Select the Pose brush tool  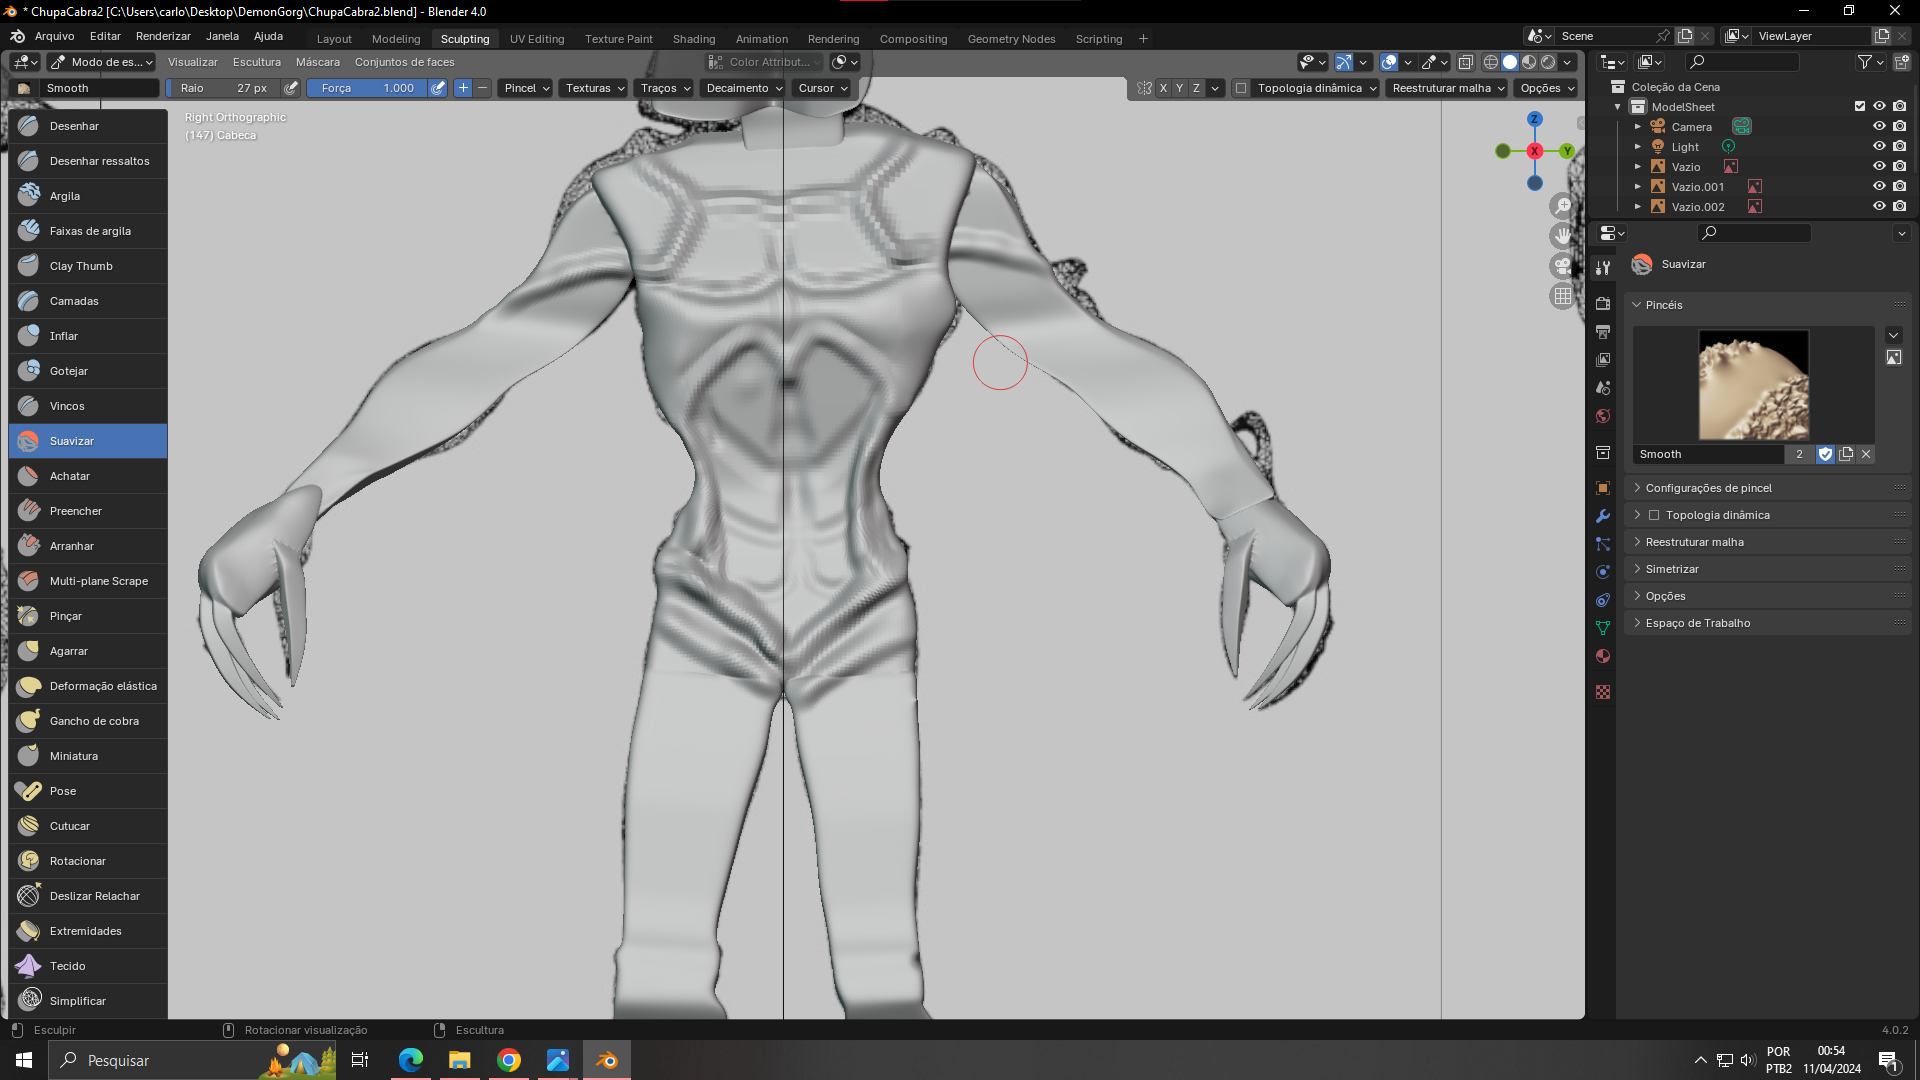(x=63, y=791)
